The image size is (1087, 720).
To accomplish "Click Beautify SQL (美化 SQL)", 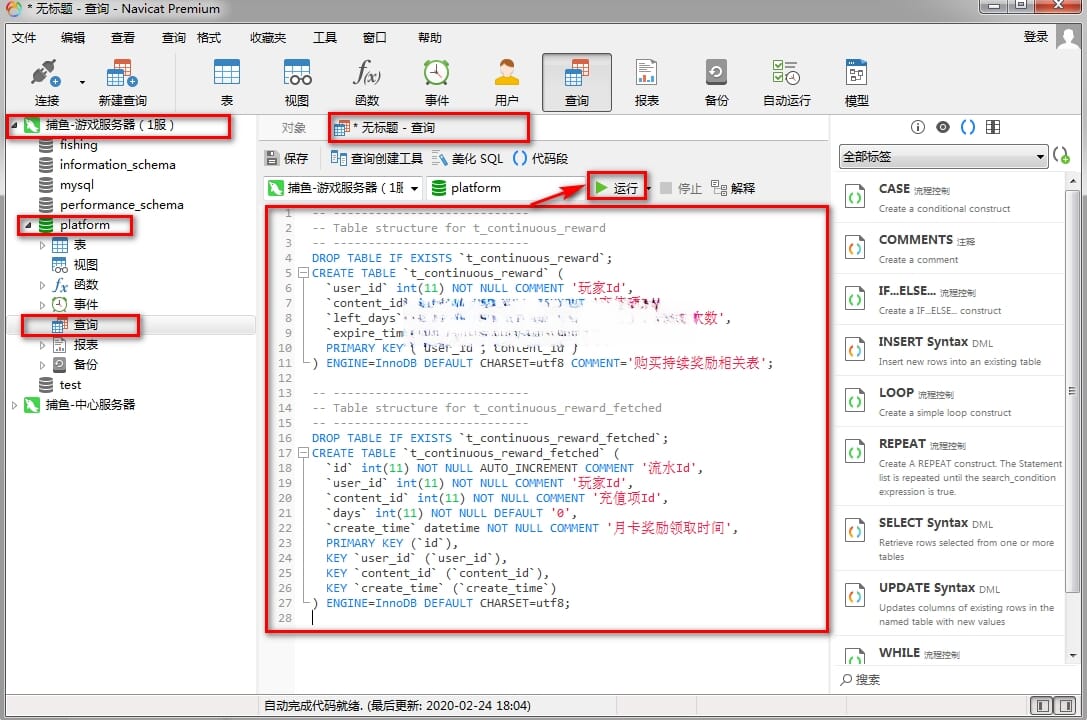I will (468, 158).
